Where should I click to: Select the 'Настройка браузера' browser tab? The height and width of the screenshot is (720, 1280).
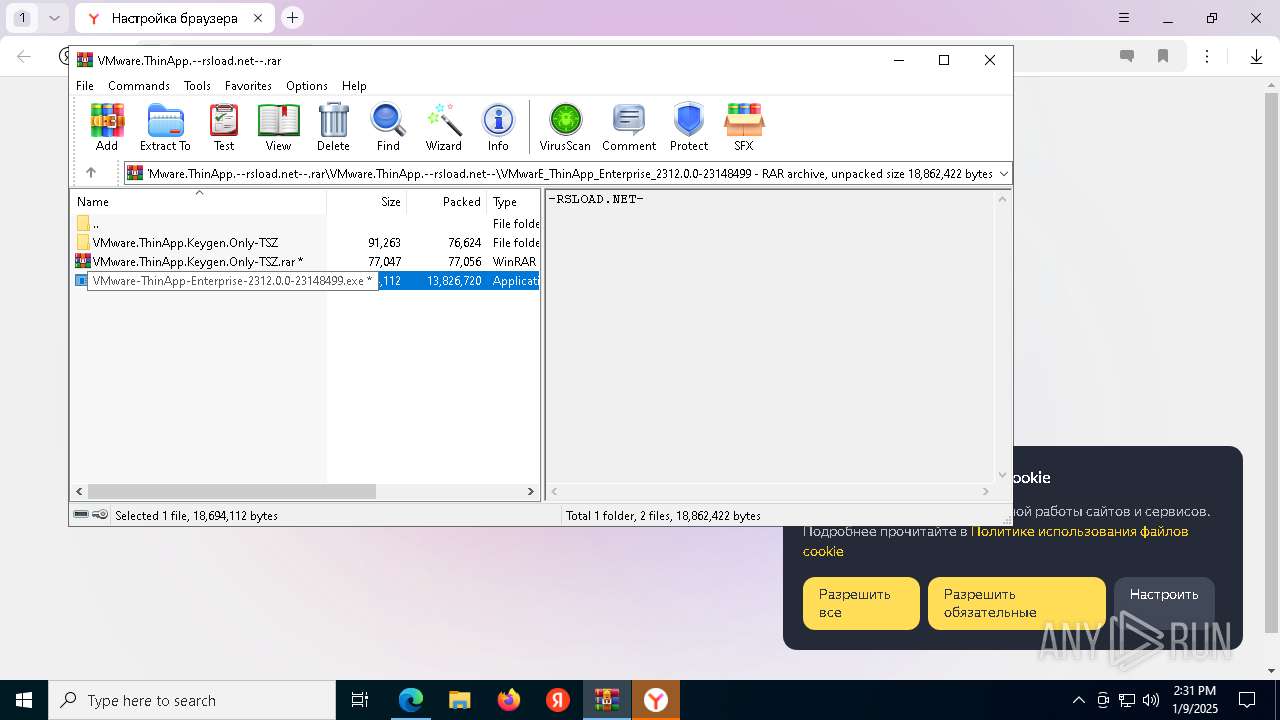tap(173, 18)
